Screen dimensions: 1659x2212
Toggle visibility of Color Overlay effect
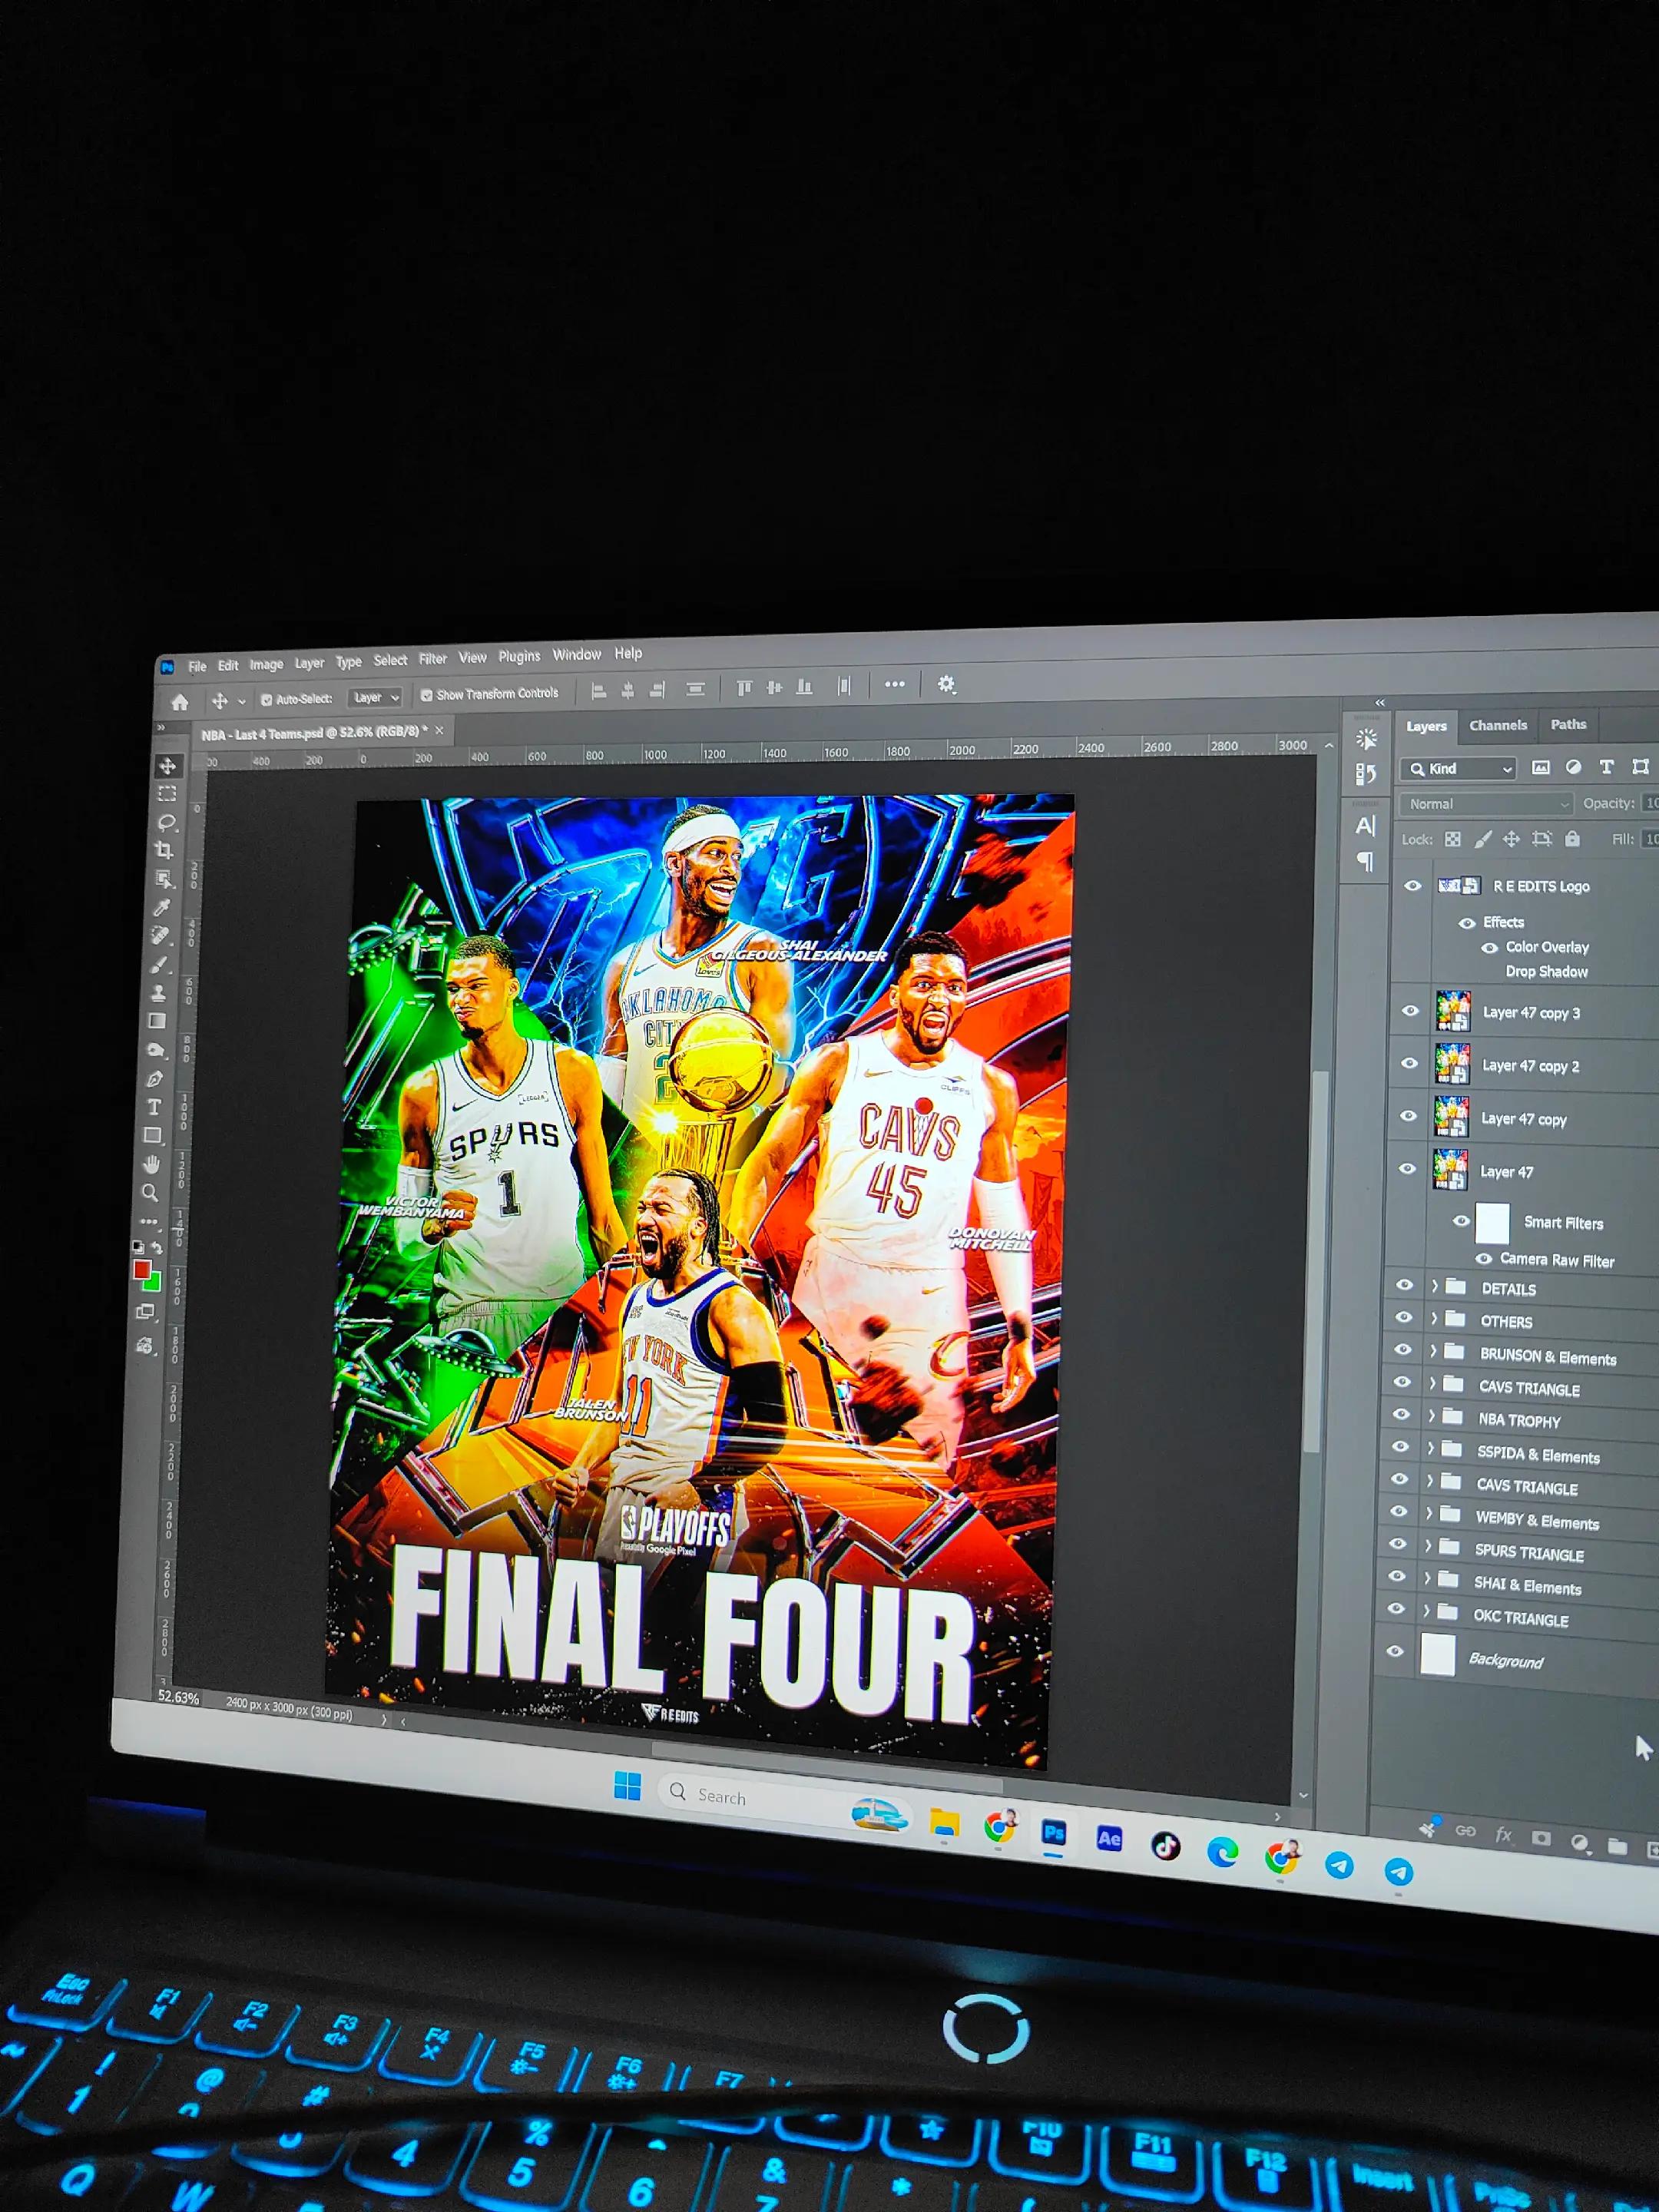1490,947
